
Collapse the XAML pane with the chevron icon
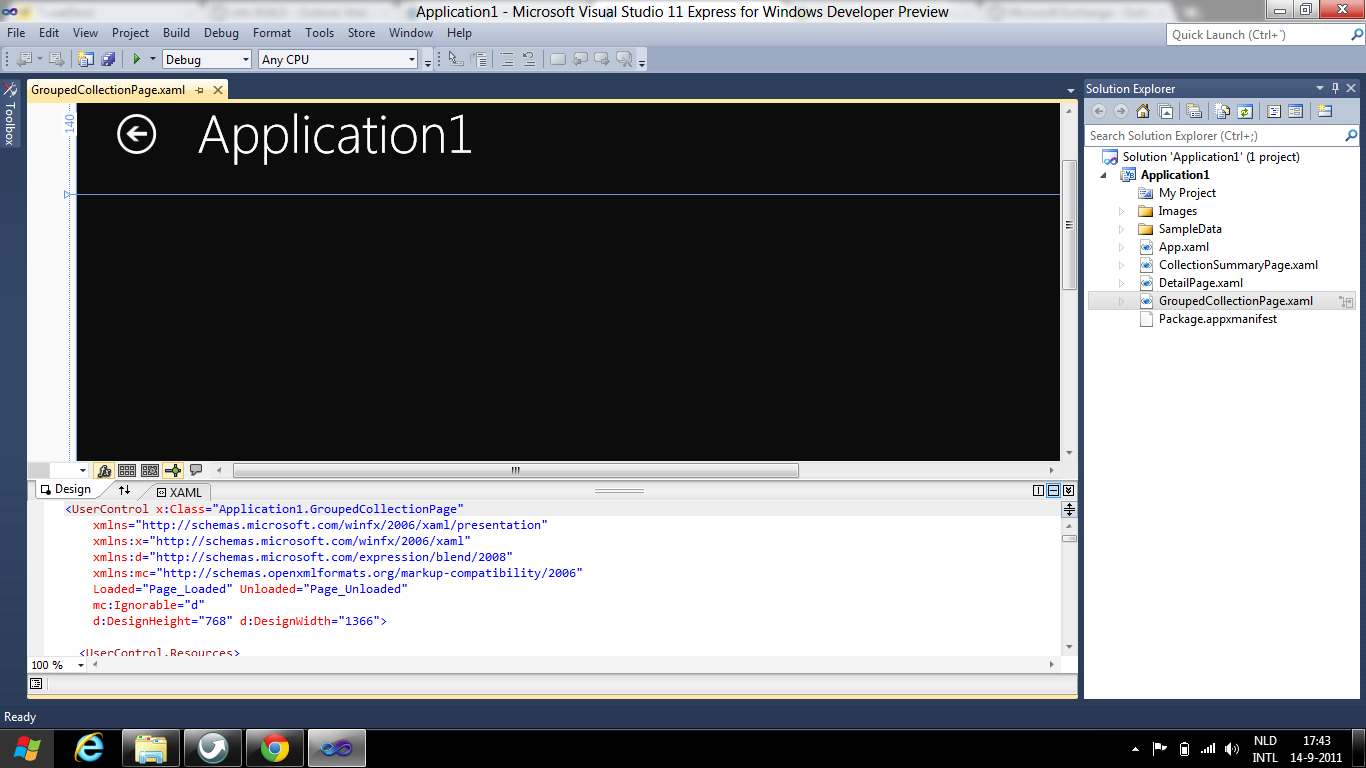coord(1068,490)
